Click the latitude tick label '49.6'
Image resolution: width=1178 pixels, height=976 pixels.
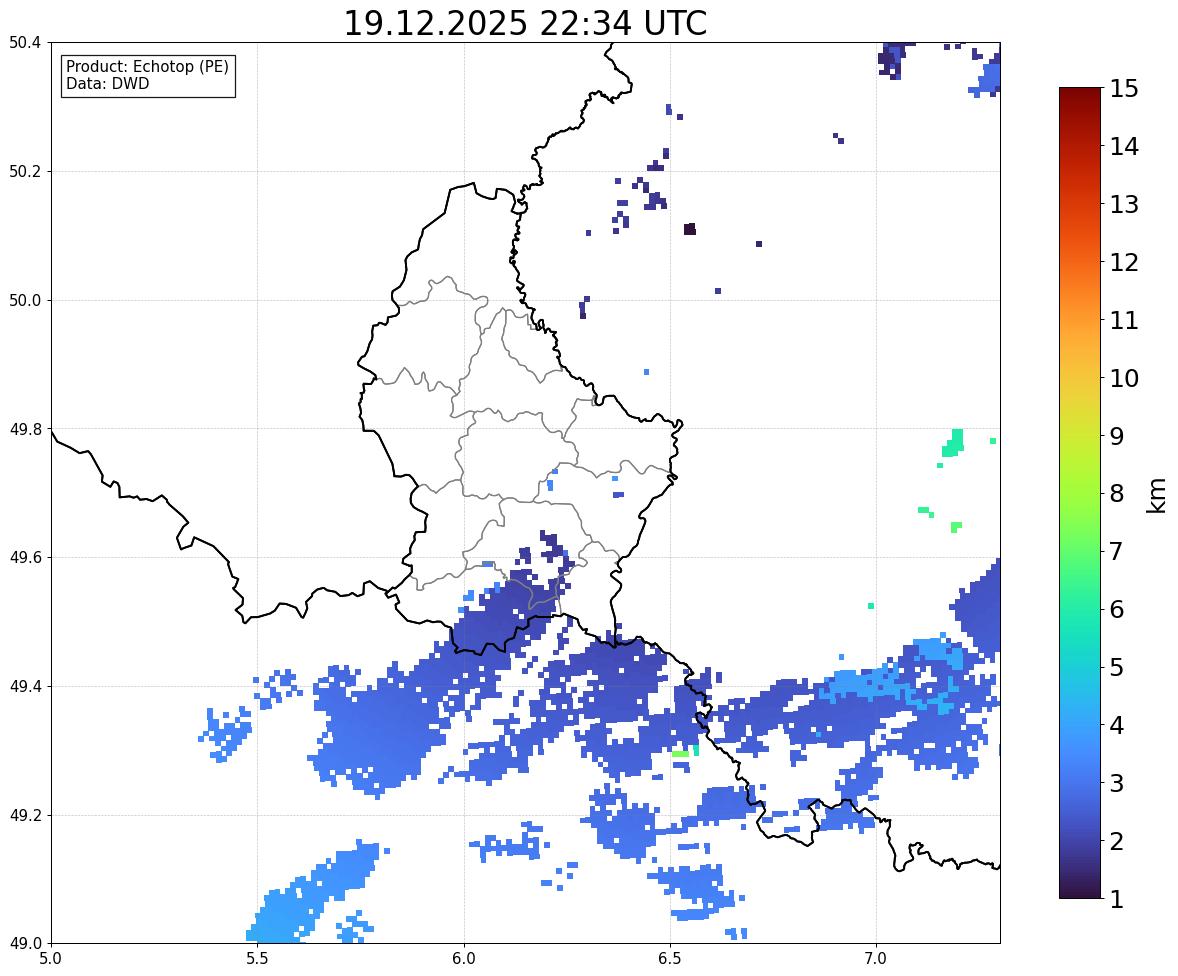pyautogui.click(x=25, y=557)
